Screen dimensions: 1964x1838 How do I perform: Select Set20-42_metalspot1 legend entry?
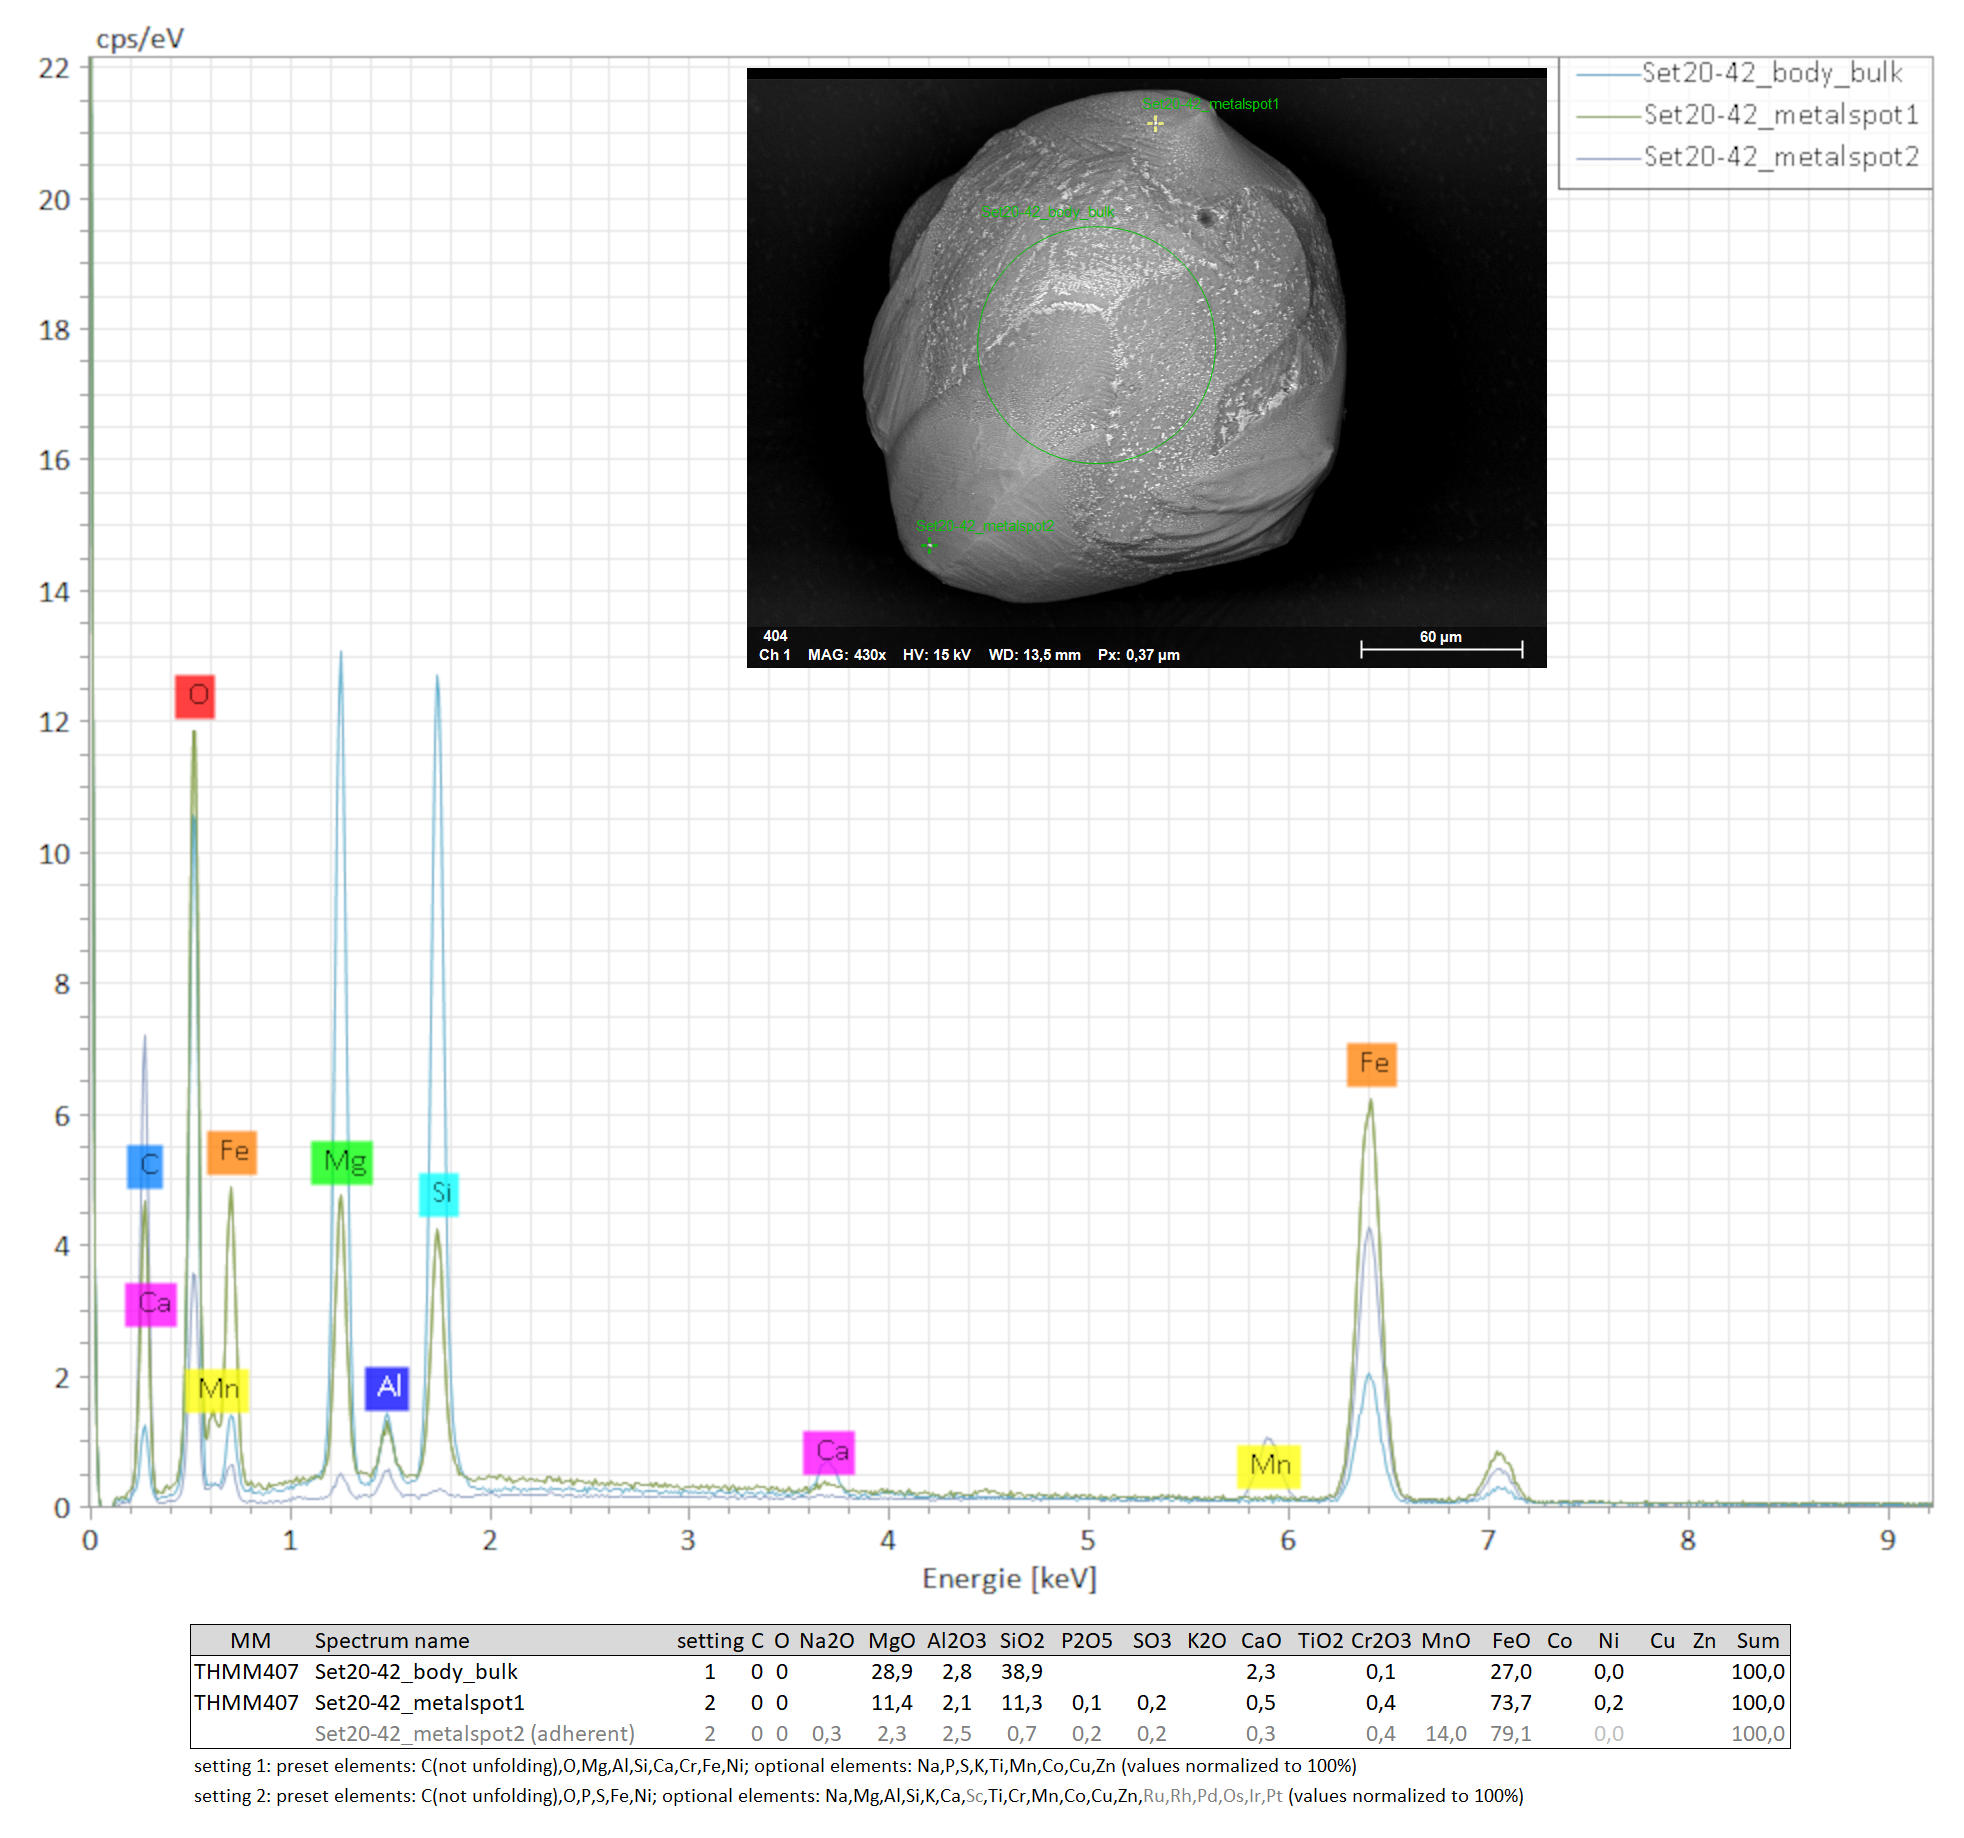(1780, 115)
